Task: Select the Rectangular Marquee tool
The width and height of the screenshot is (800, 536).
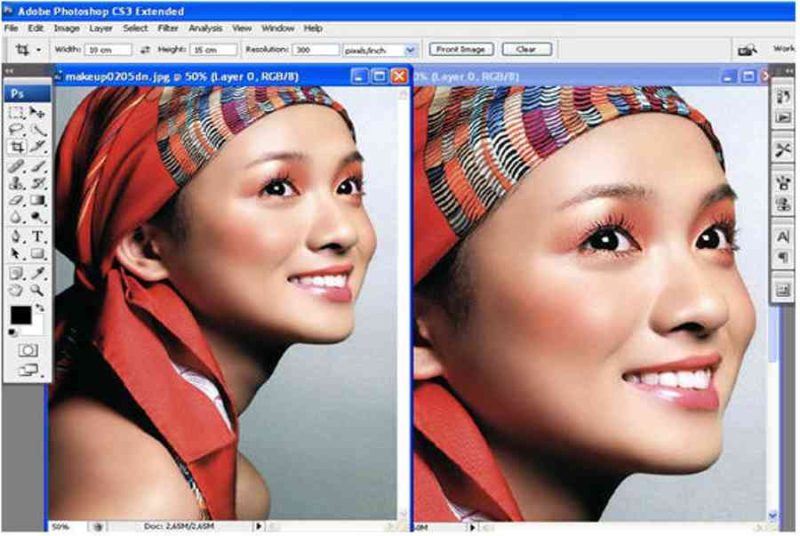Action: pos(17,113)
